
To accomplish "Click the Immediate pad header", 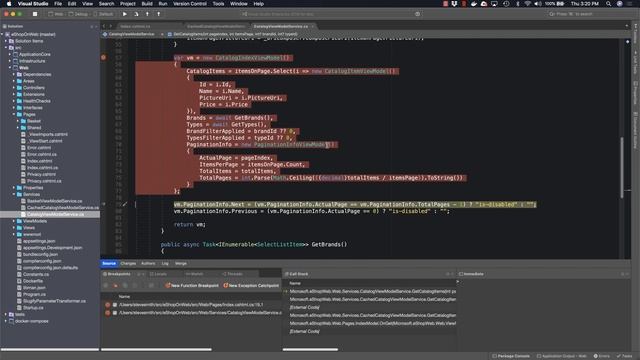I will 471,274.
